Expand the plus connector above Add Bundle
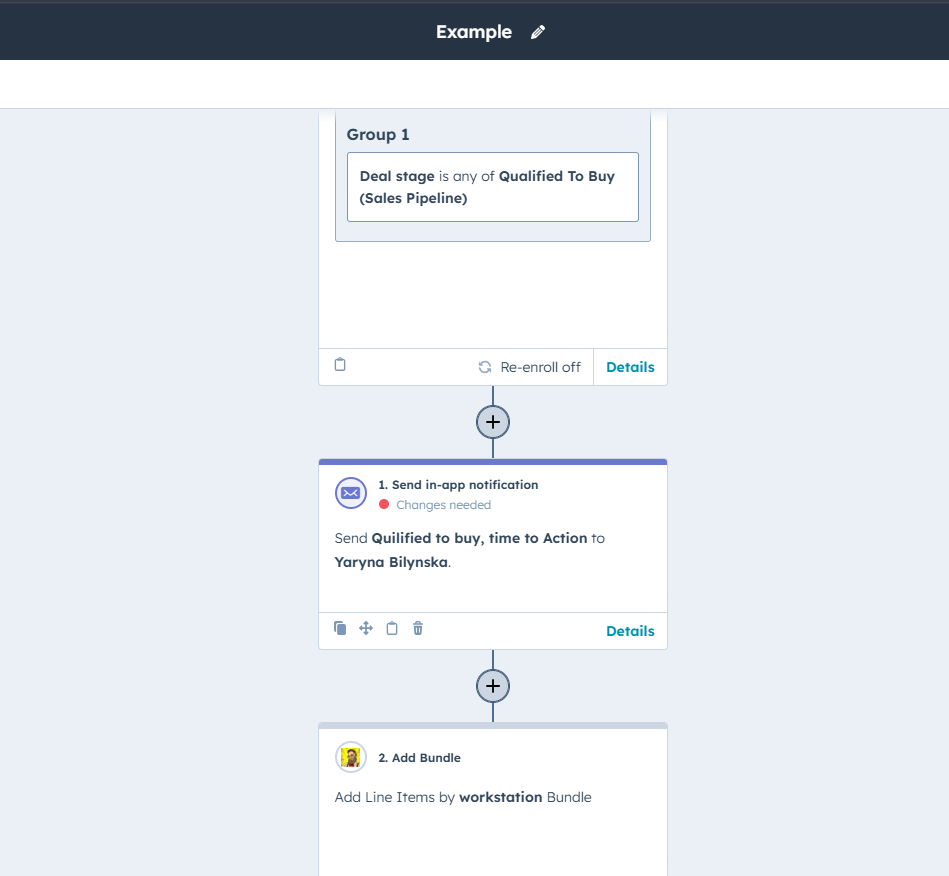The image size is (949, 876). tap(492, 686)
